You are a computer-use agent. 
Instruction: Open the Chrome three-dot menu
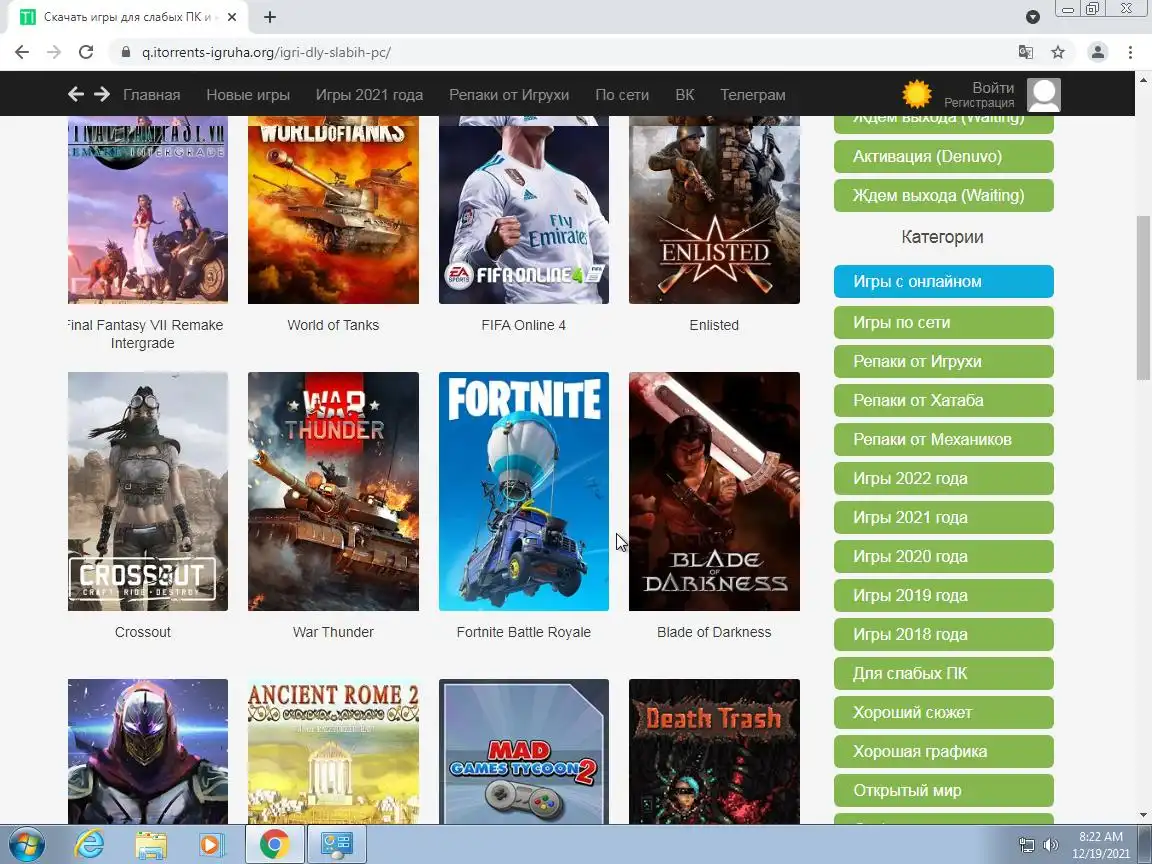1130,52
